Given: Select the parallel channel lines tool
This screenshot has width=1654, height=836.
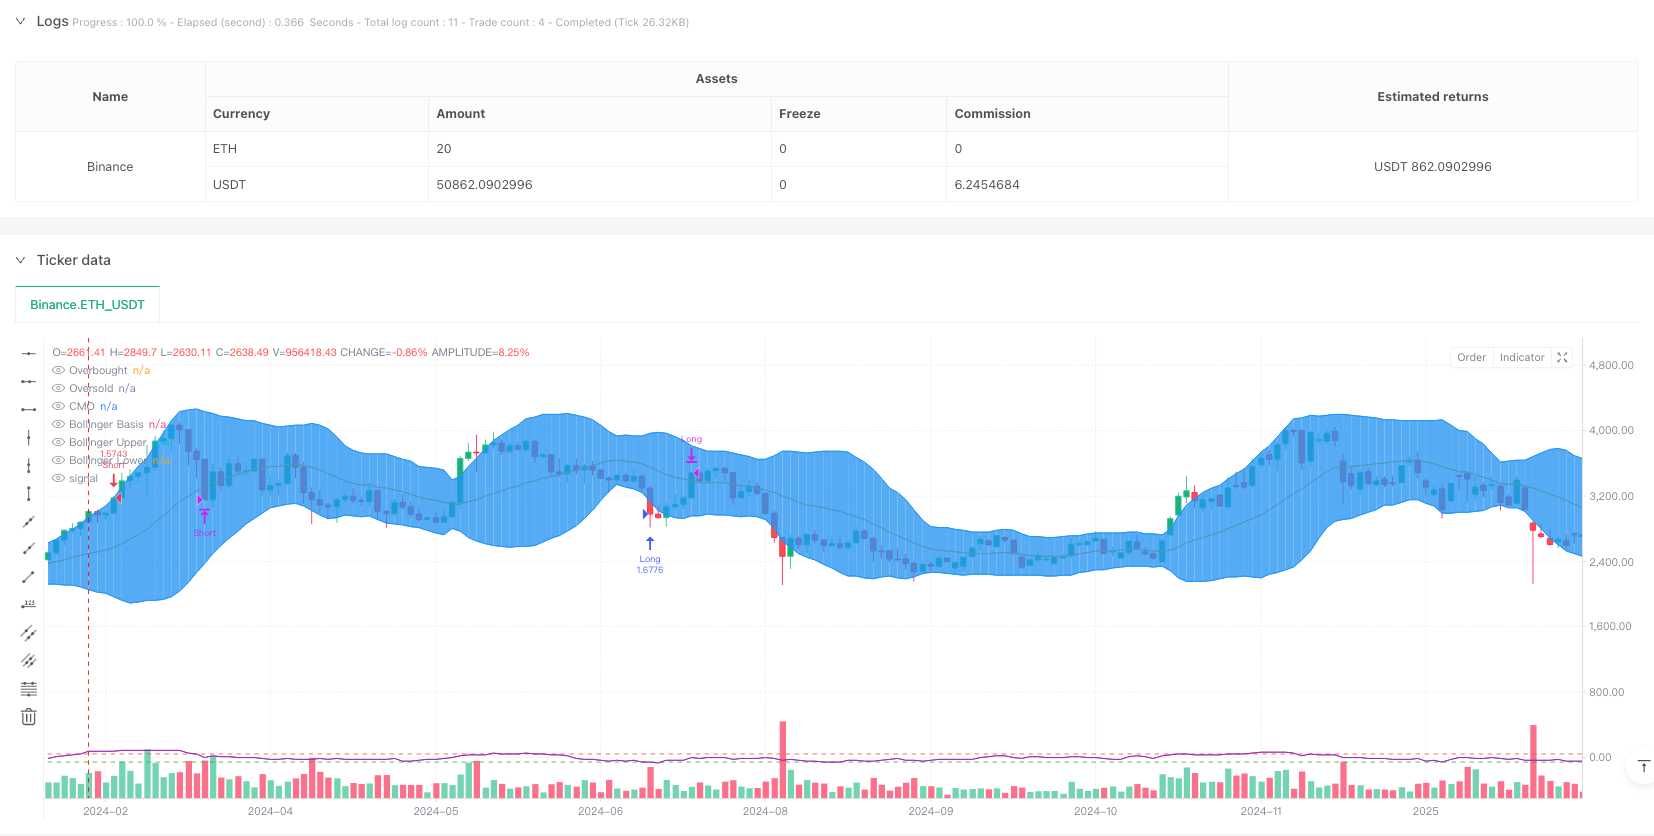Looking at the screenshot, I should pyautogui.click(x=29, y=633).
